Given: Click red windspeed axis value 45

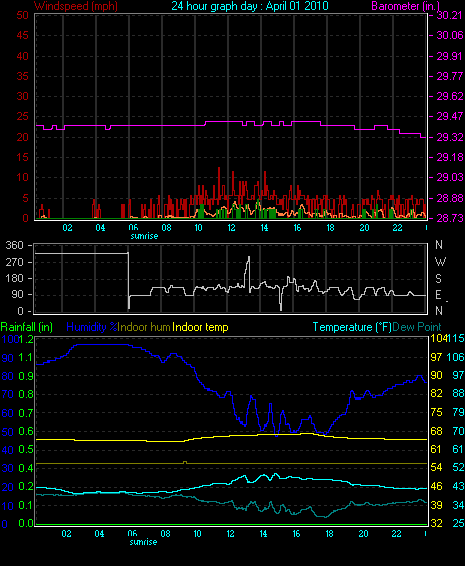Looking at the screenshot, I should (x=22, y=35).
